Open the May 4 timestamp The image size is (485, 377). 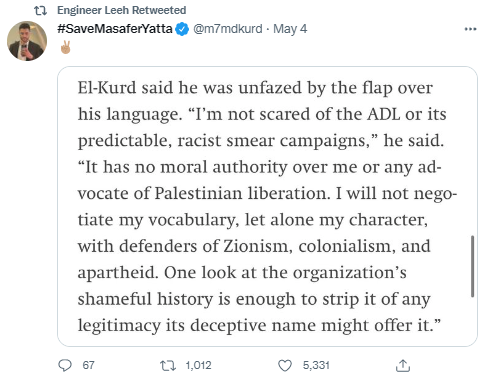click(x=290, y=29)
